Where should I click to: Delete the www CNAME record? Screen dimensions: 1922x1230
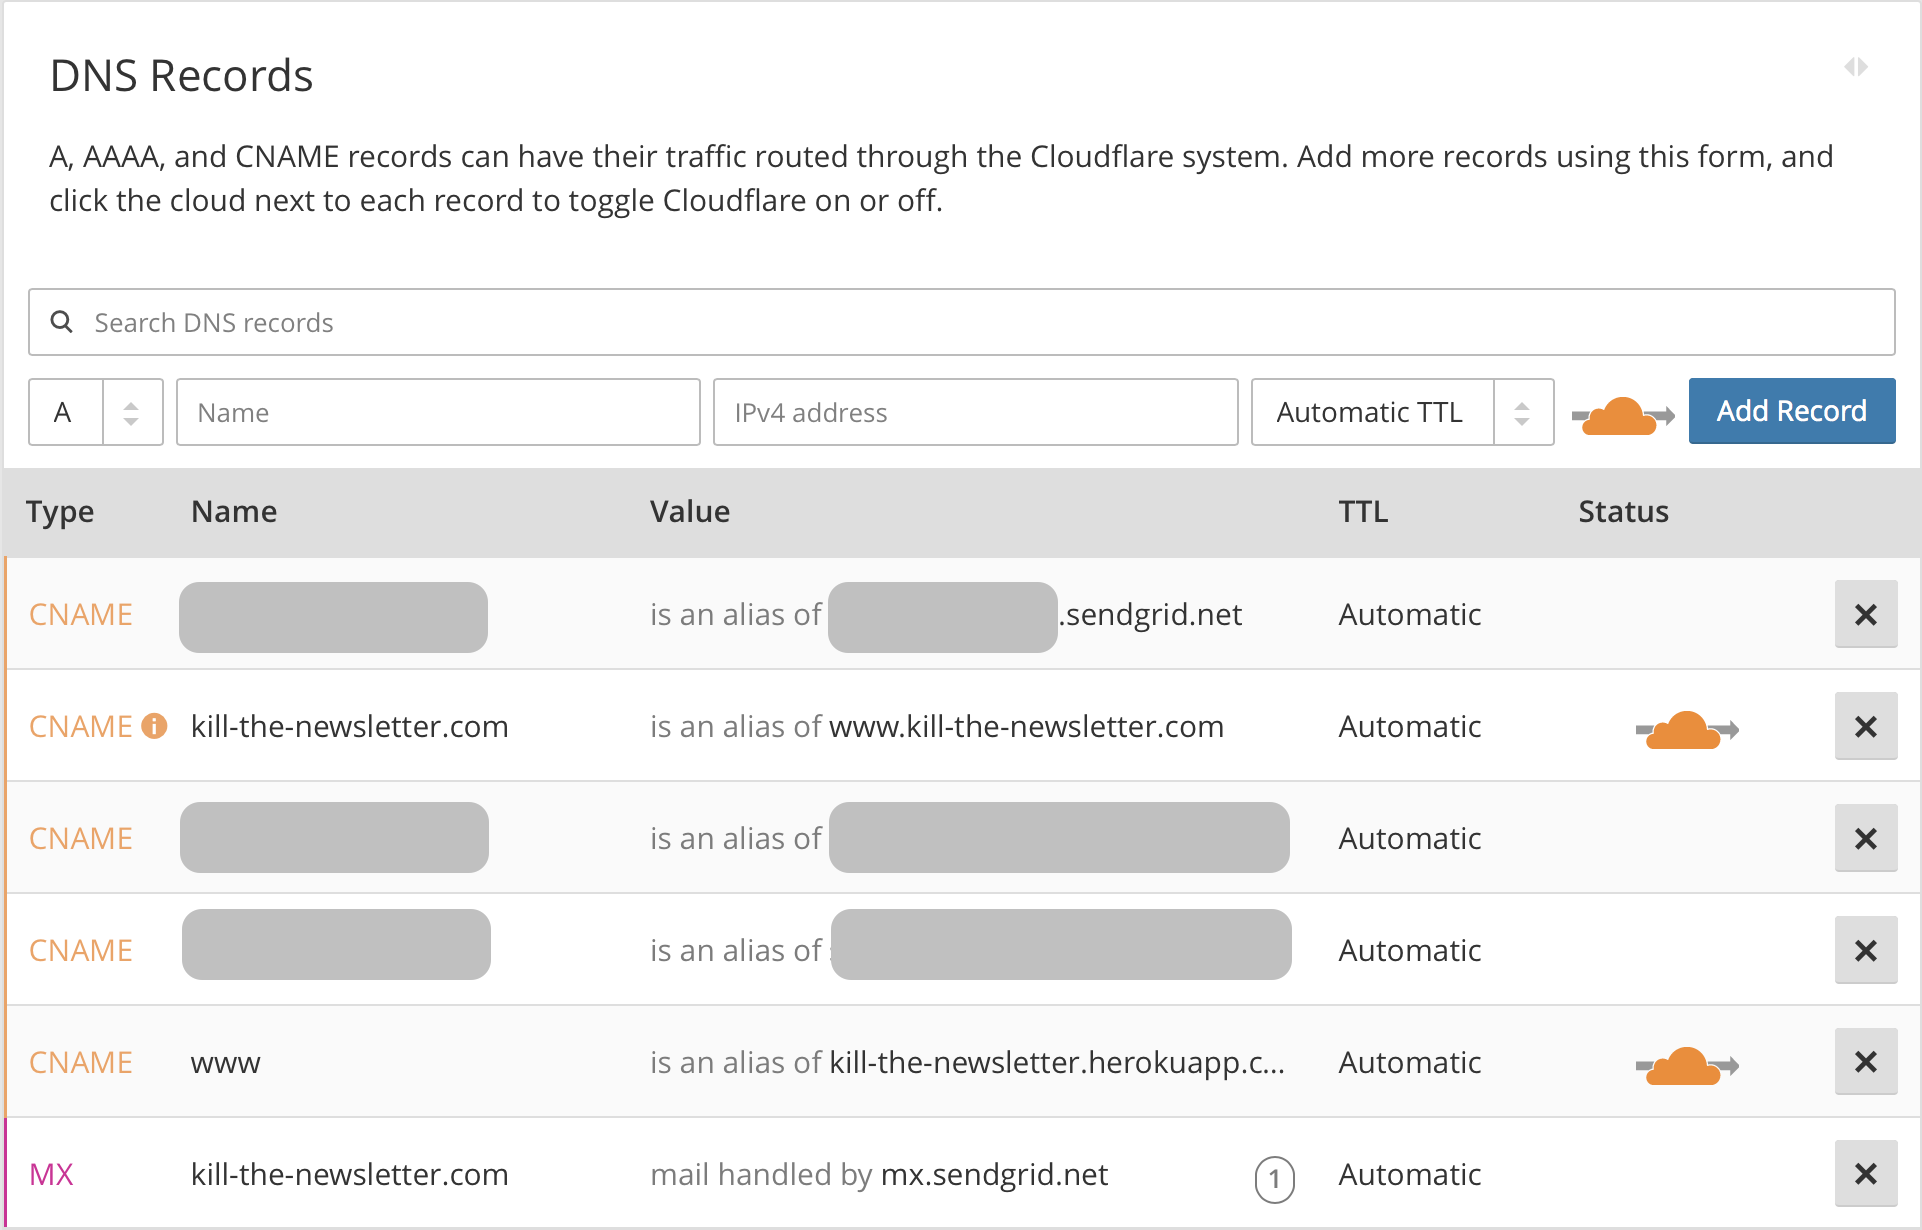pyautogui.click(x=1865, y=1062)
